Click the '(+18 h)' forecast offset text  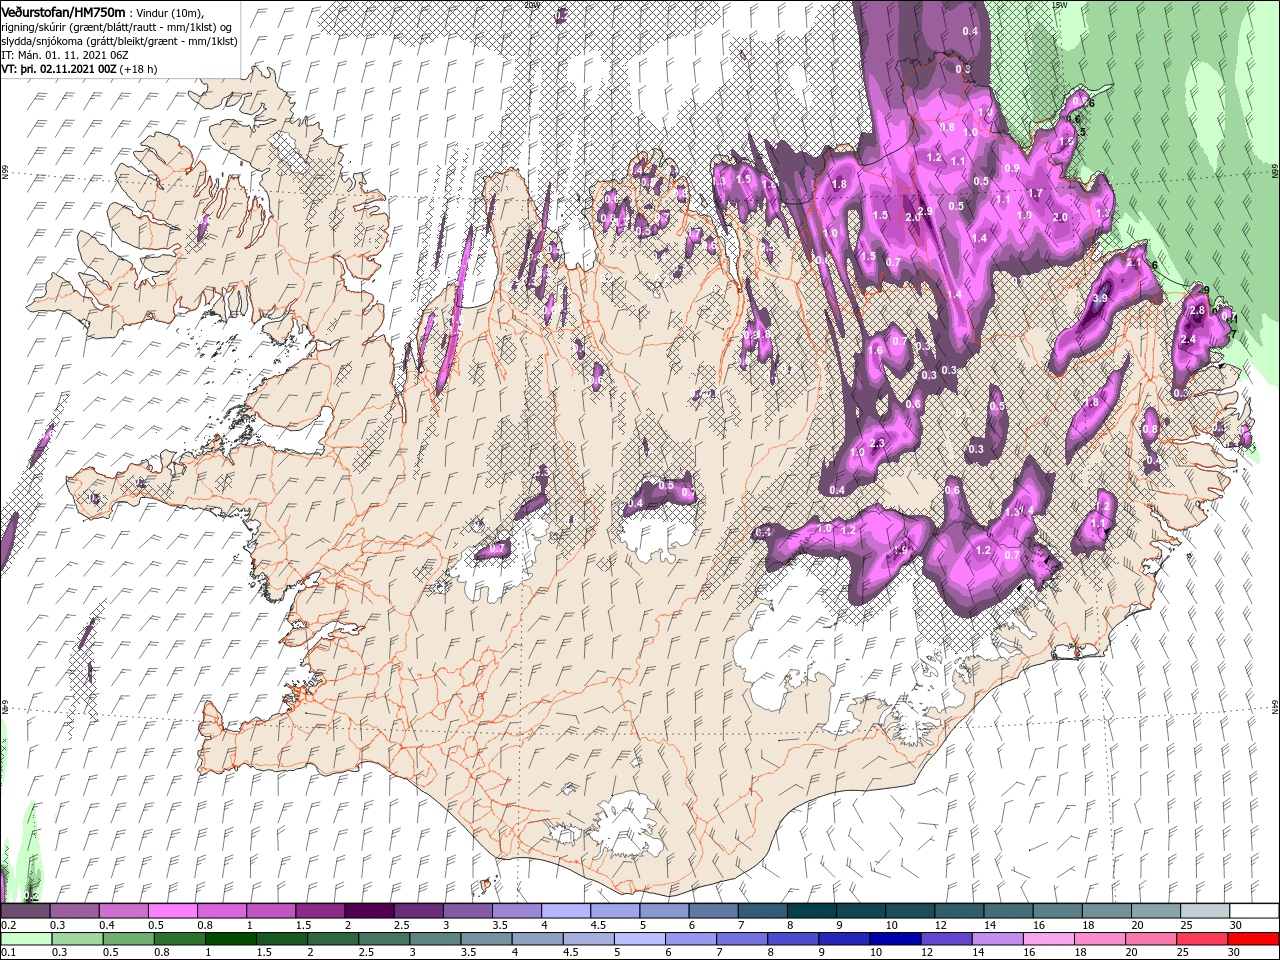pos(138,70)
